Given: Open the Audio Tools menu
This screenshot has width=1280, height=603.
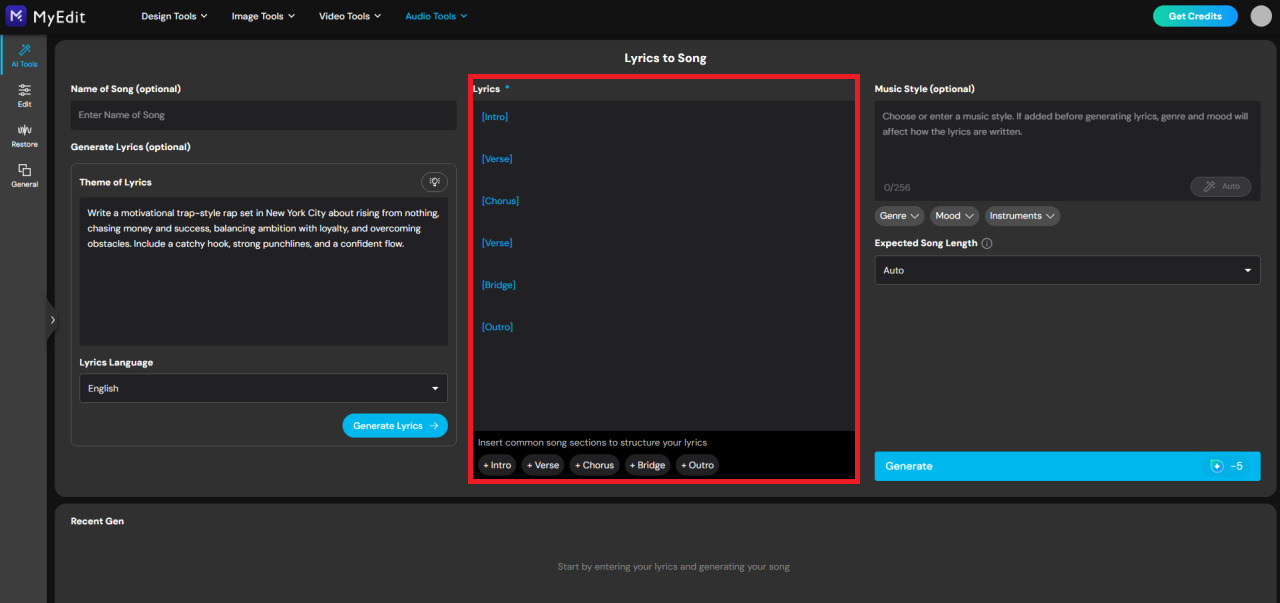Looking at the screenshot, I should pyautogui.click(x=435, y=15).
